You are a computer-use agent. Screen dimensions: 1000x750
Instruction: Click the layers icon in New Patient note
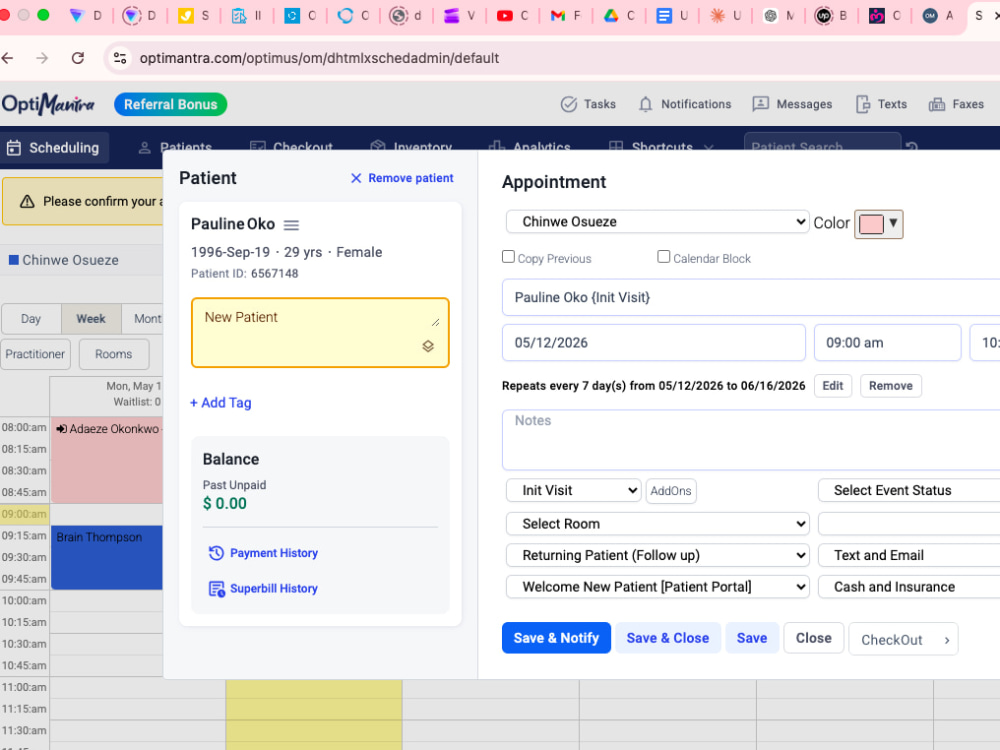pyautogui.click(x=428, y=346)
